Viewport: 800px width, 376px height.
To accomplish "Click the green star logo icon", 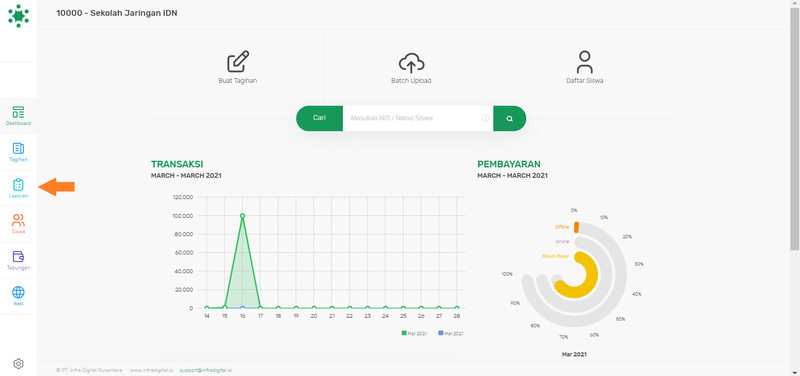I will click(18, 15).
